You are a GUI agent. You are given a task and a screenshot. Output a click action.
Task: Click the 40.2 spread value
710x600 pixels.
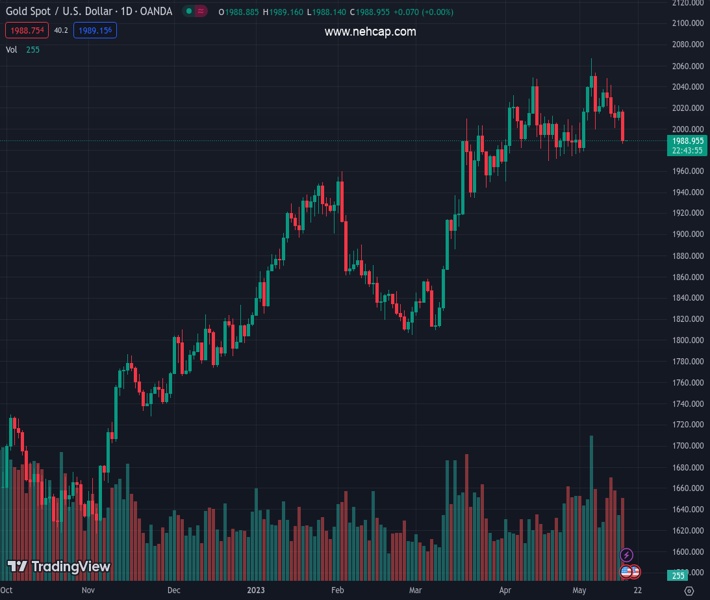[61, 31]
